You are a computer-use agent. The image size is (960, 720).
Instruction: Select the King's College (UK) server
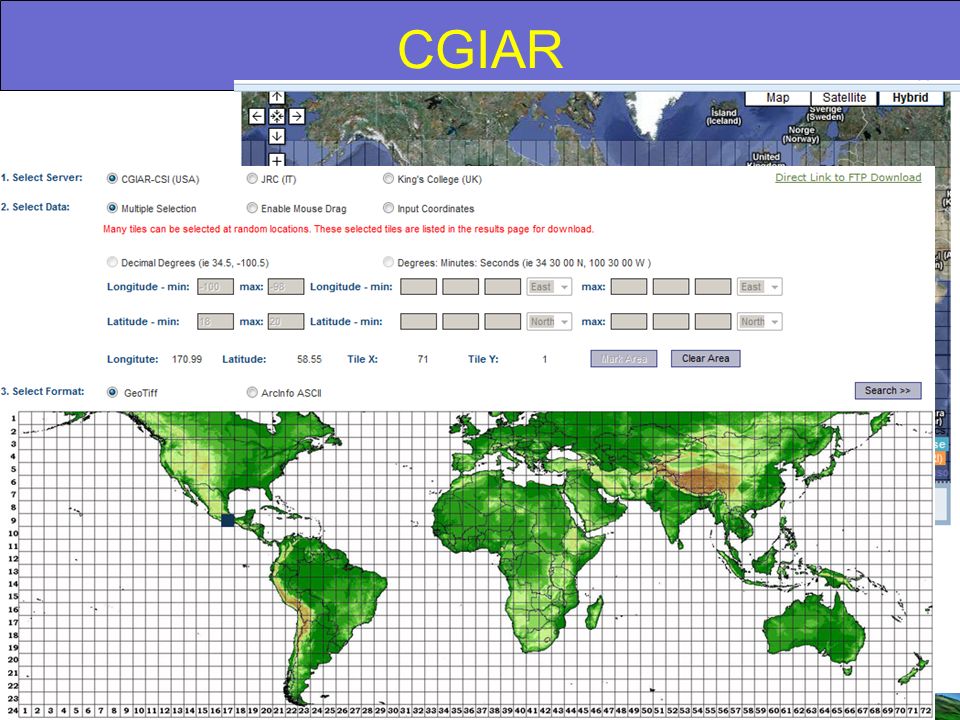[x=388, y=179]
